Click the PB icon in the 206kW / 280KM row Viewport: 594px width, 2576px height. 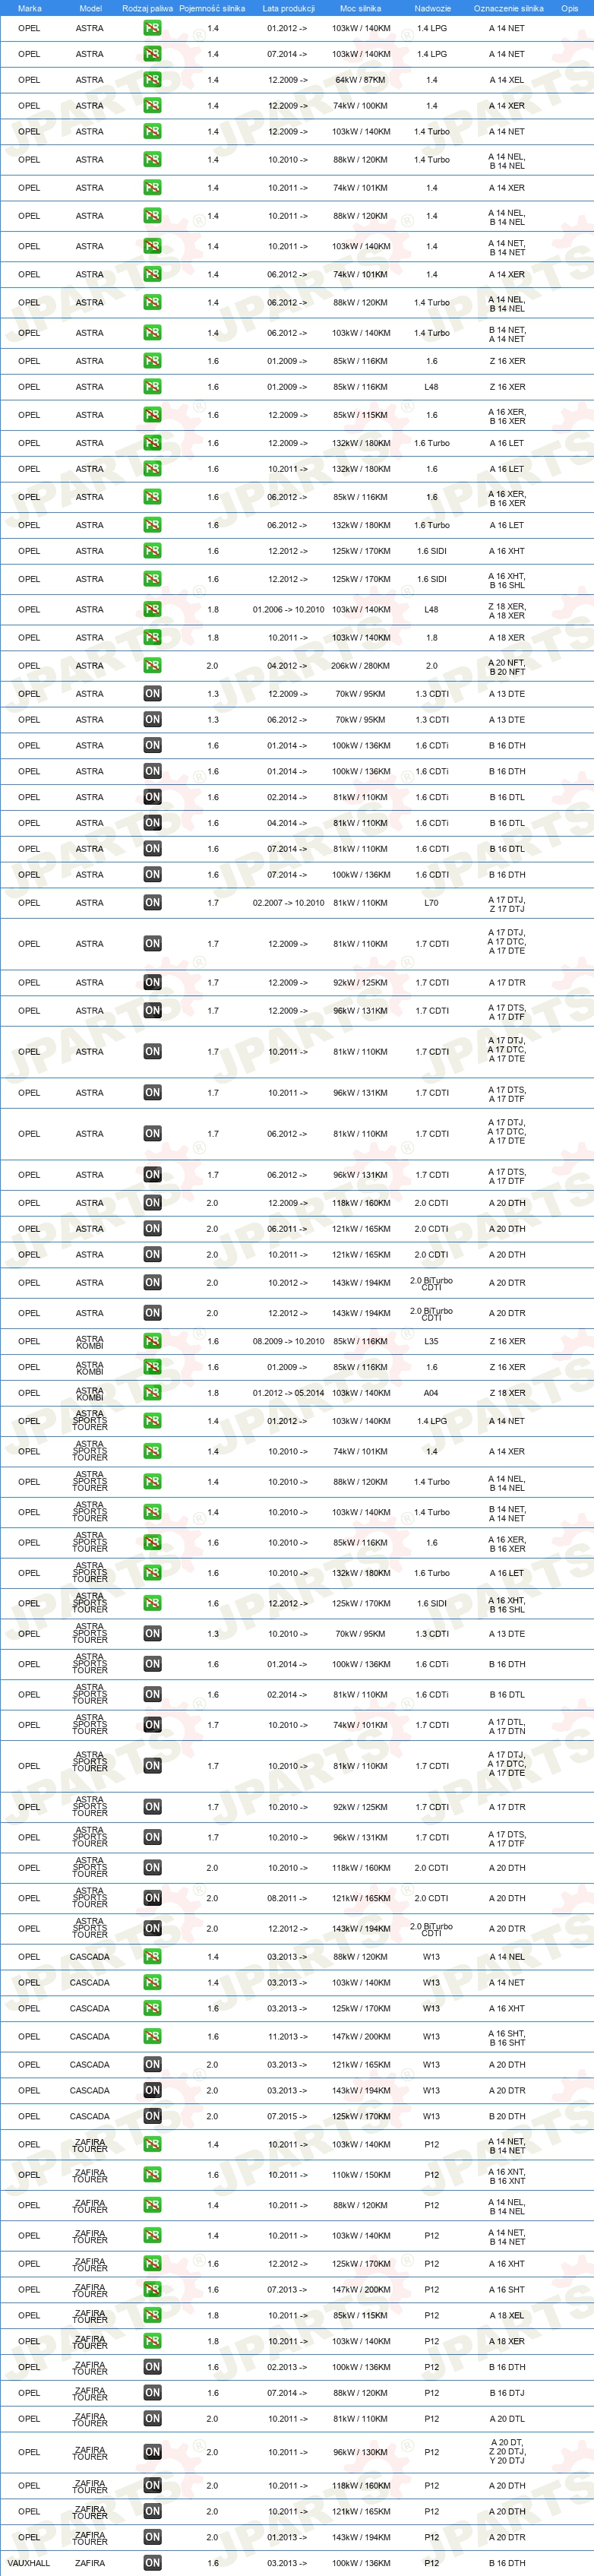tap(152, 665)
